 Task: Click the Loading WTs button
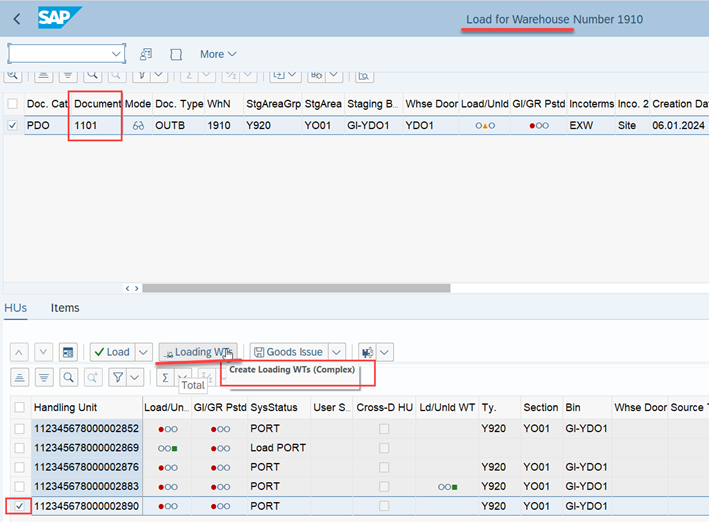tap(198, 352)
